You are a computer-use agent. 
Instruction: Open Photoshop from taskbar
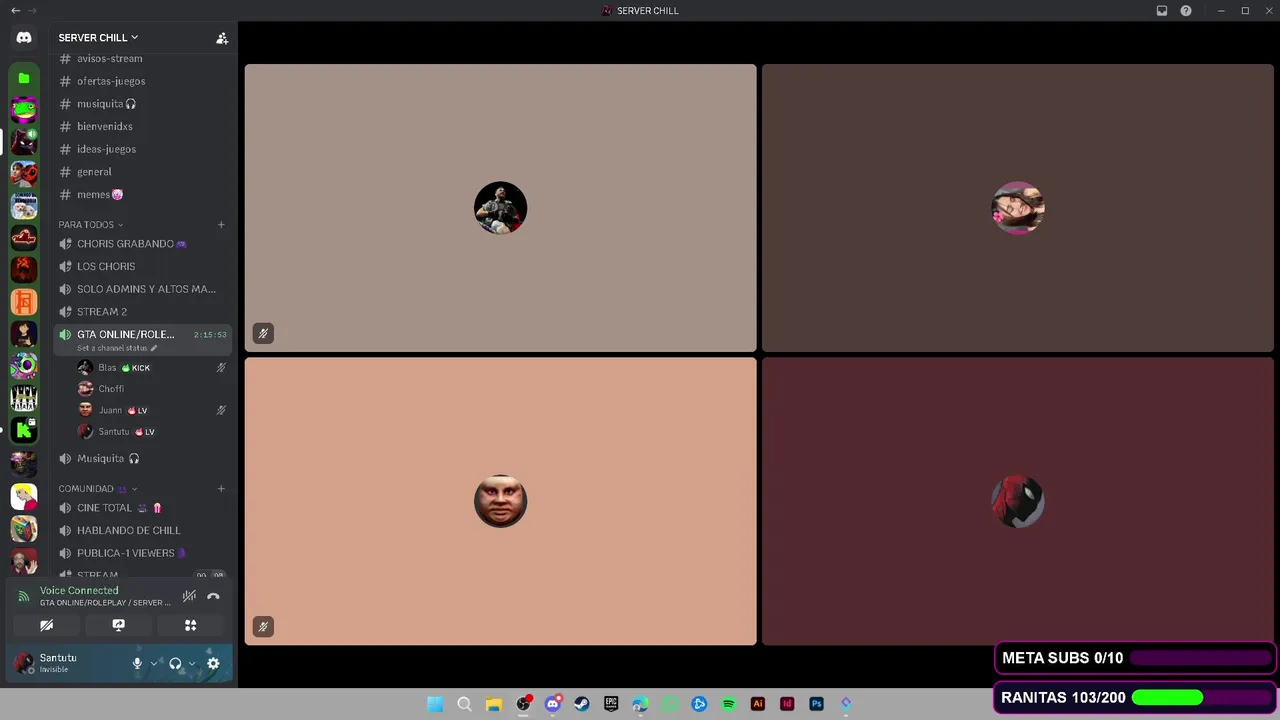816,704
